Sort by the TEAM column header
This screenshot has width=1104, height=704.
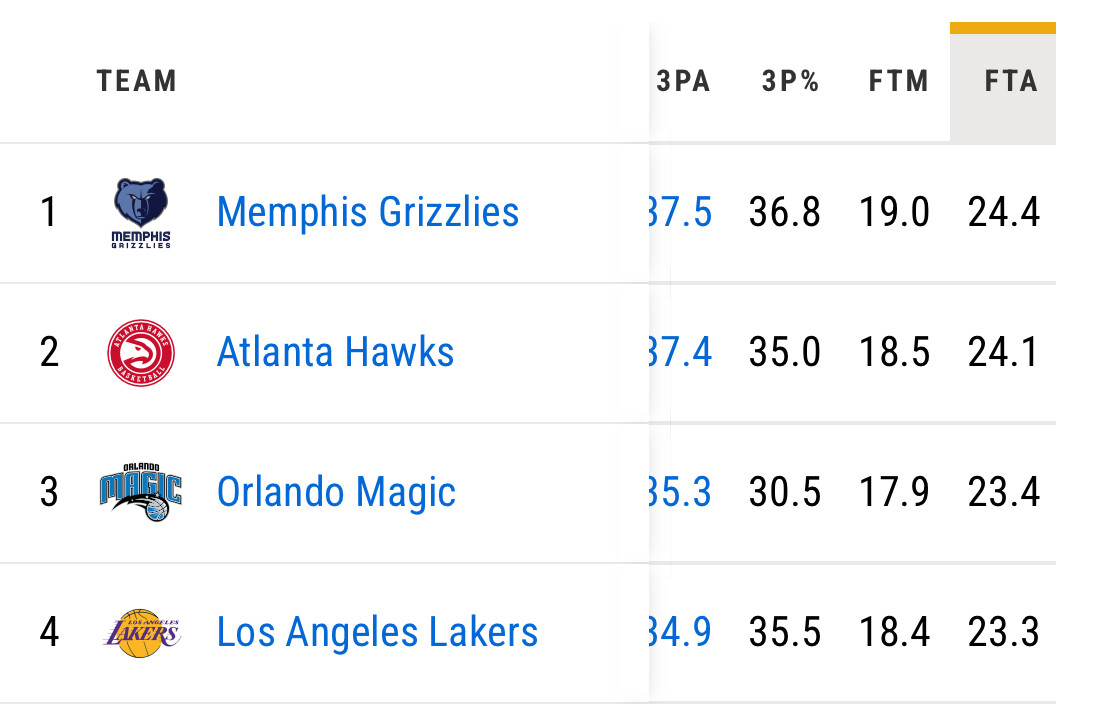137,81
